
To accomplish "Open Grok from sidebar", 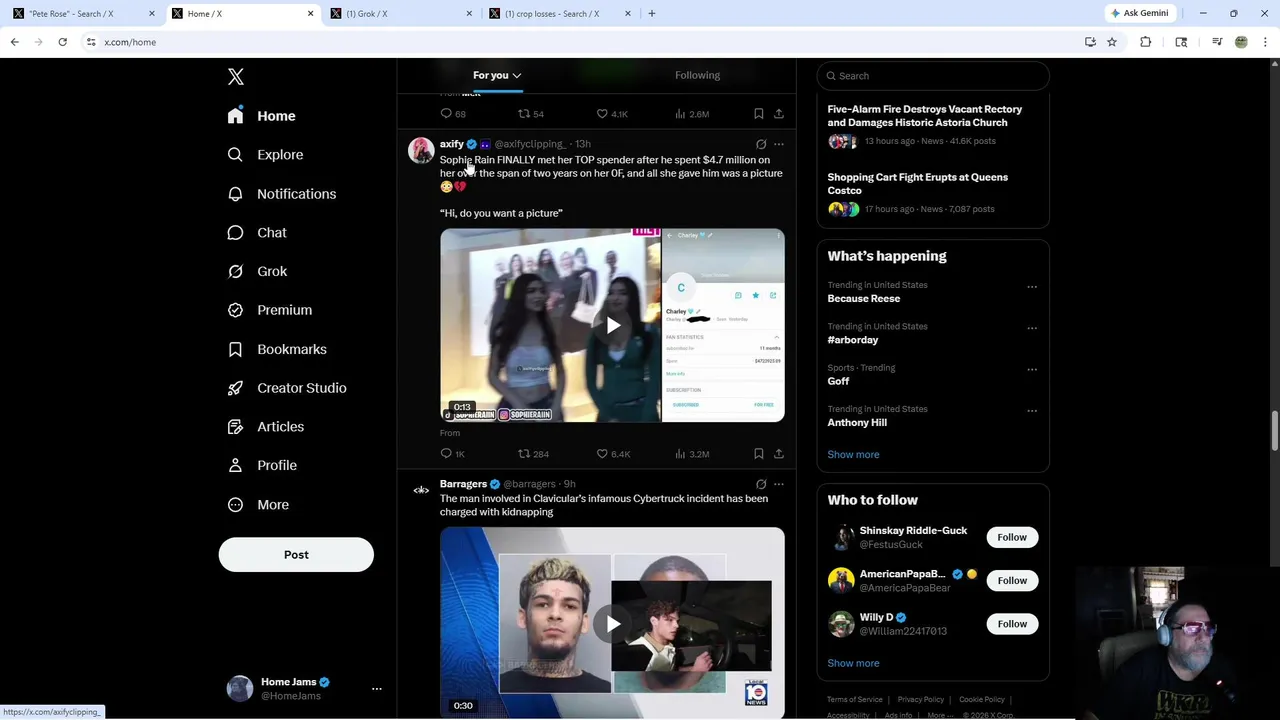I will tap(257, 271).
